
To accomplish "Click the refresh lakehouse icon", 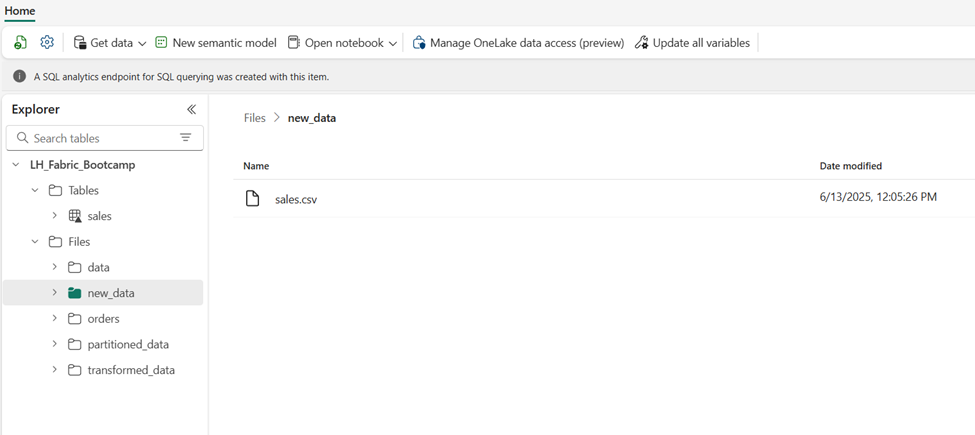I will 21,42.
